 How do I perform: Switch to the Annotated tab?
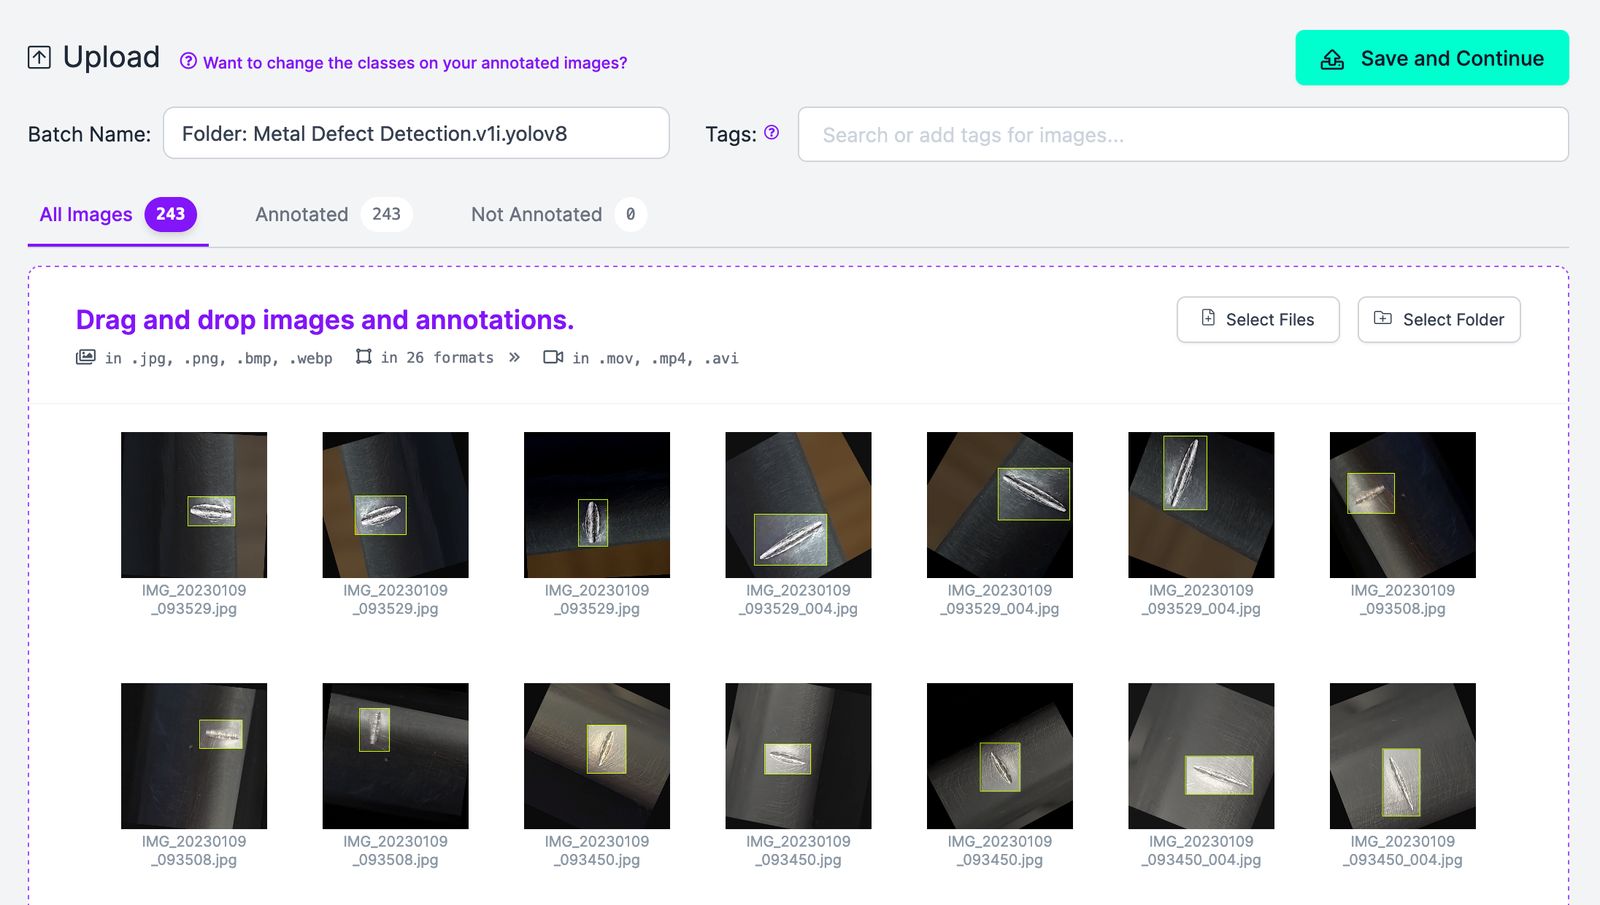coord(301,214)
